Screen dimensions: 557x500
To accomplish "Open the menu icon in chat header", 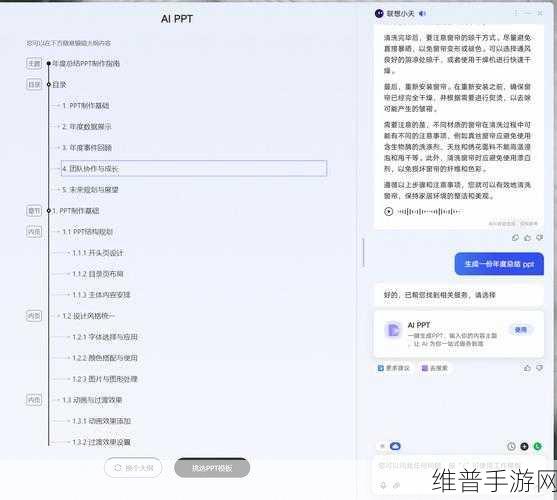I will point(515,13).
